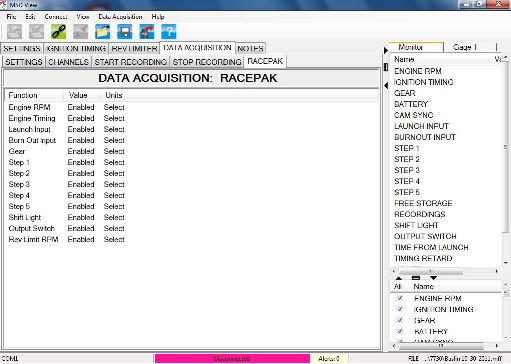
Task: Click the monitor list Name column header
Action: 404,59
